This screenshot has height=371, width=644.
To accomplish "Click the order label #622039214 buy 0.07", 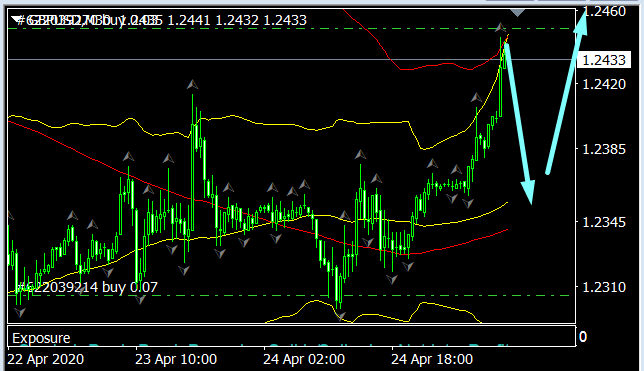I will tap(87, 287).
